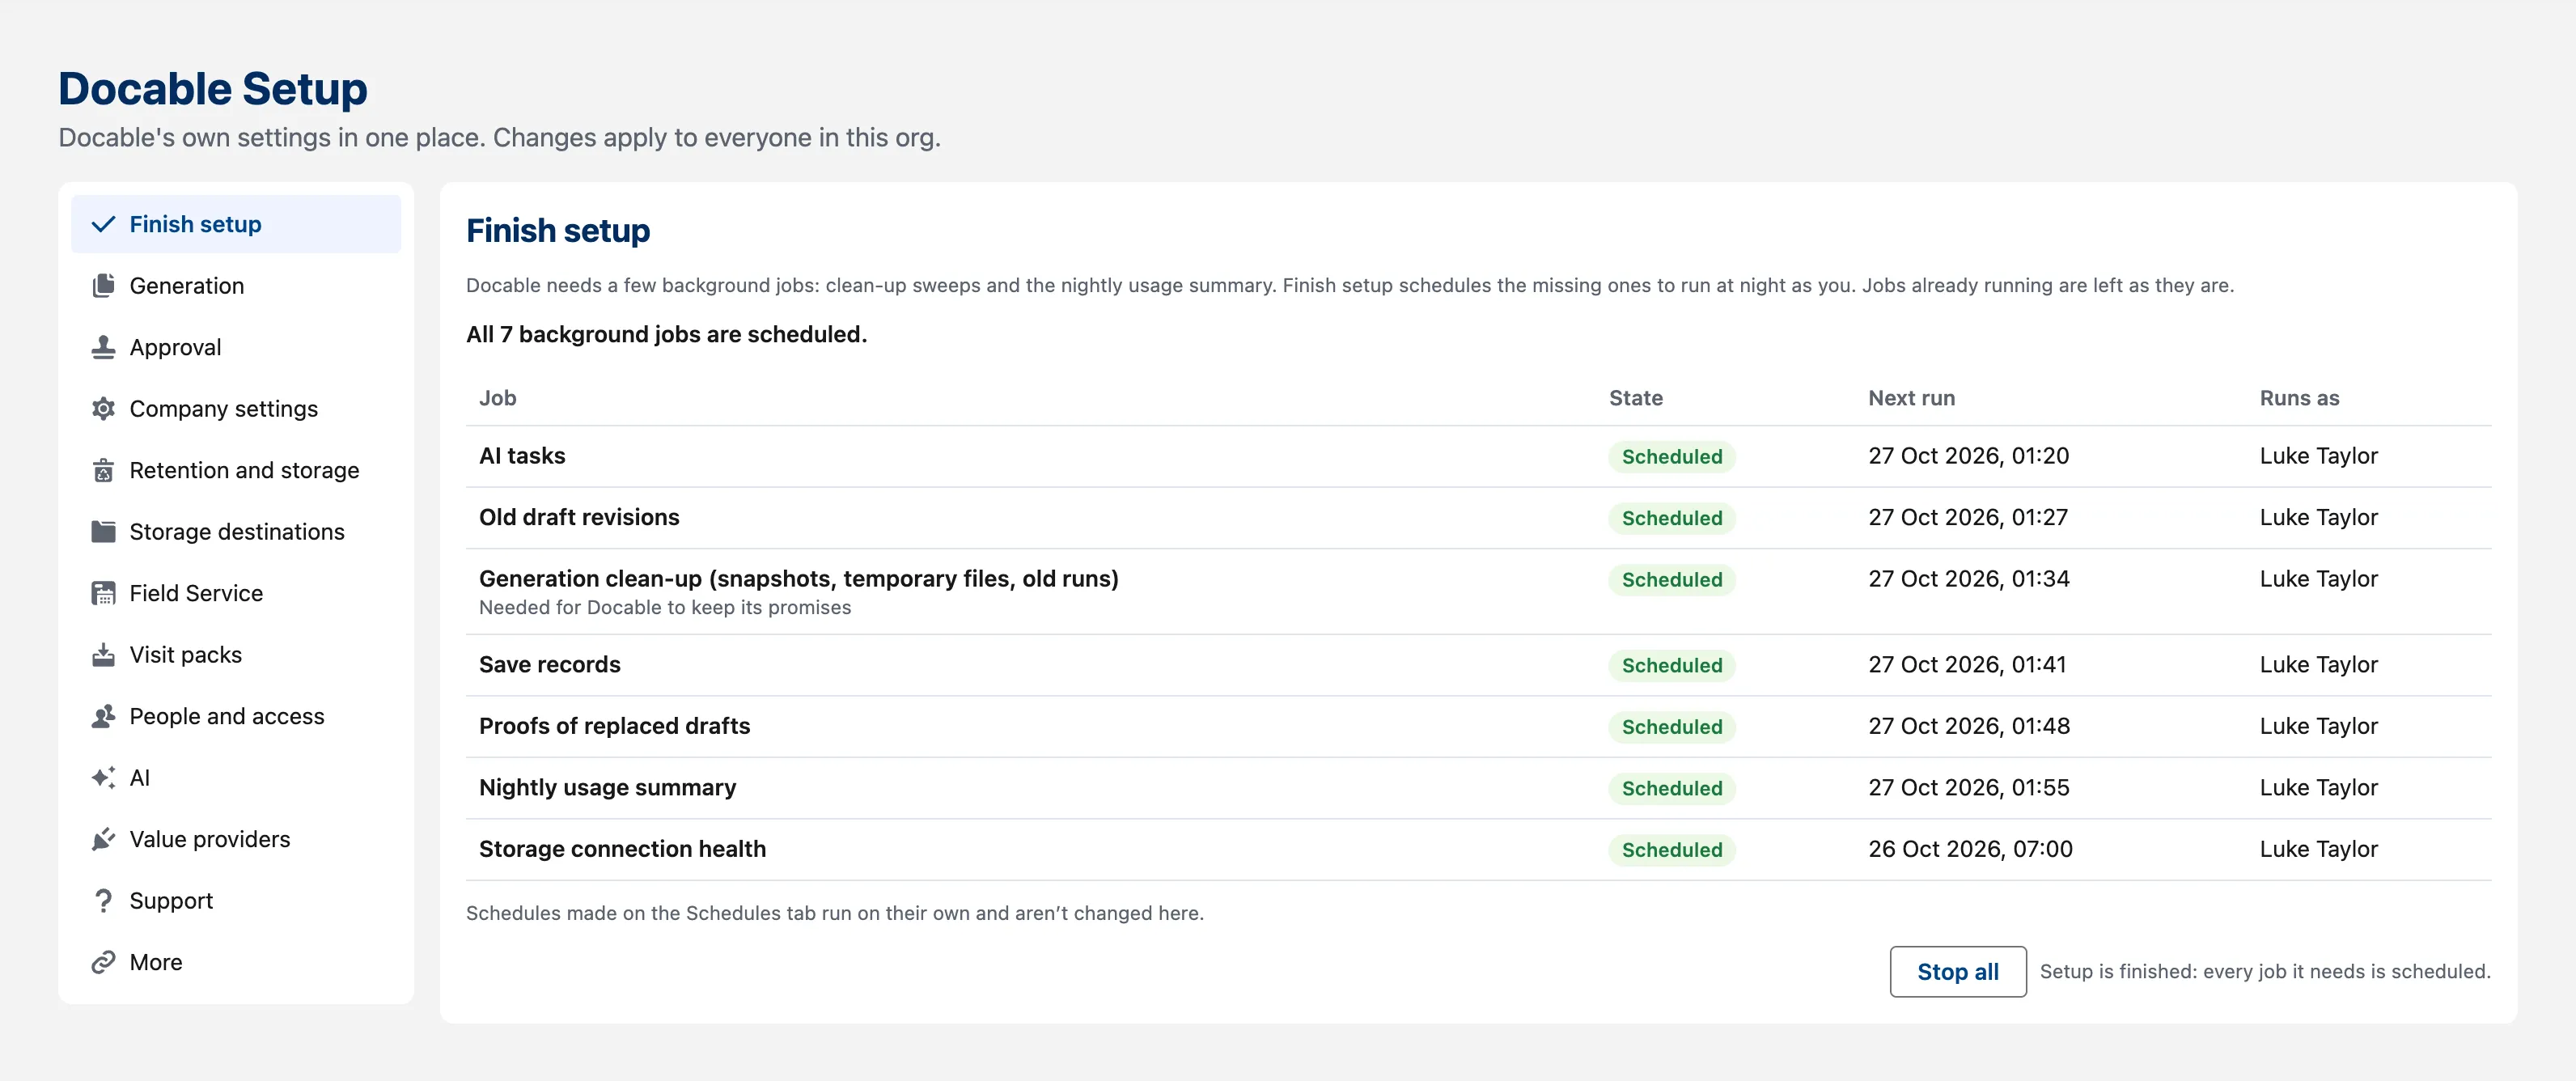2576x1081 pixels.
Task: Click Storage connection health job name
Action: click(622, 849)
